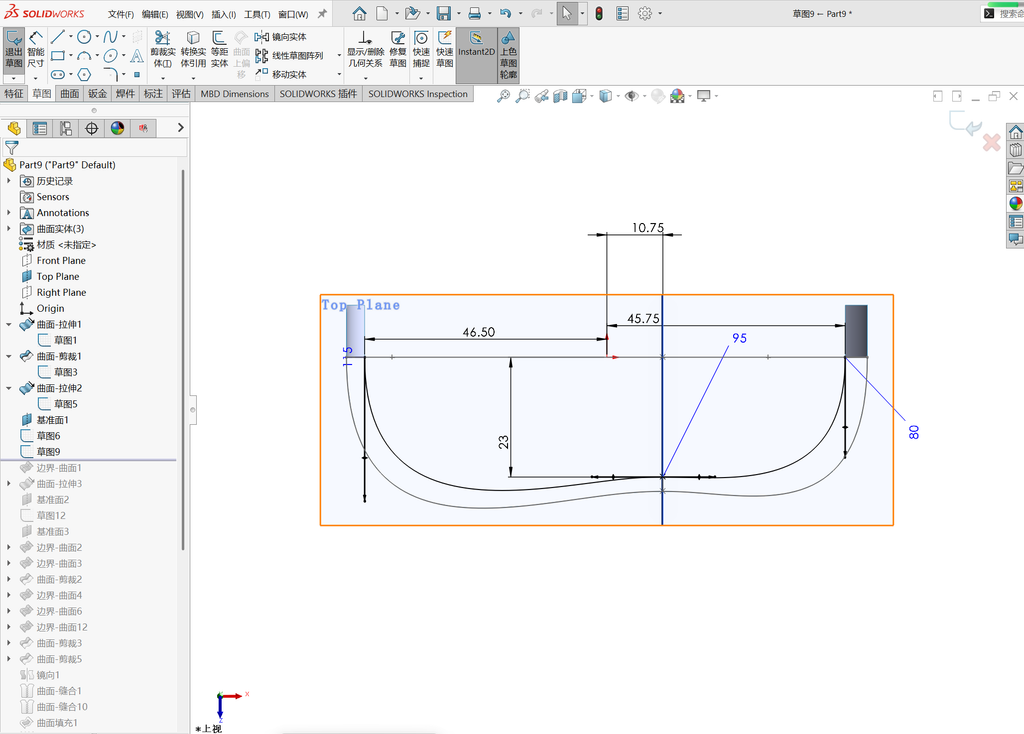Select the Spline sketch tool
The width and height of the screenshot is (1024, 734).
(110, 37)
